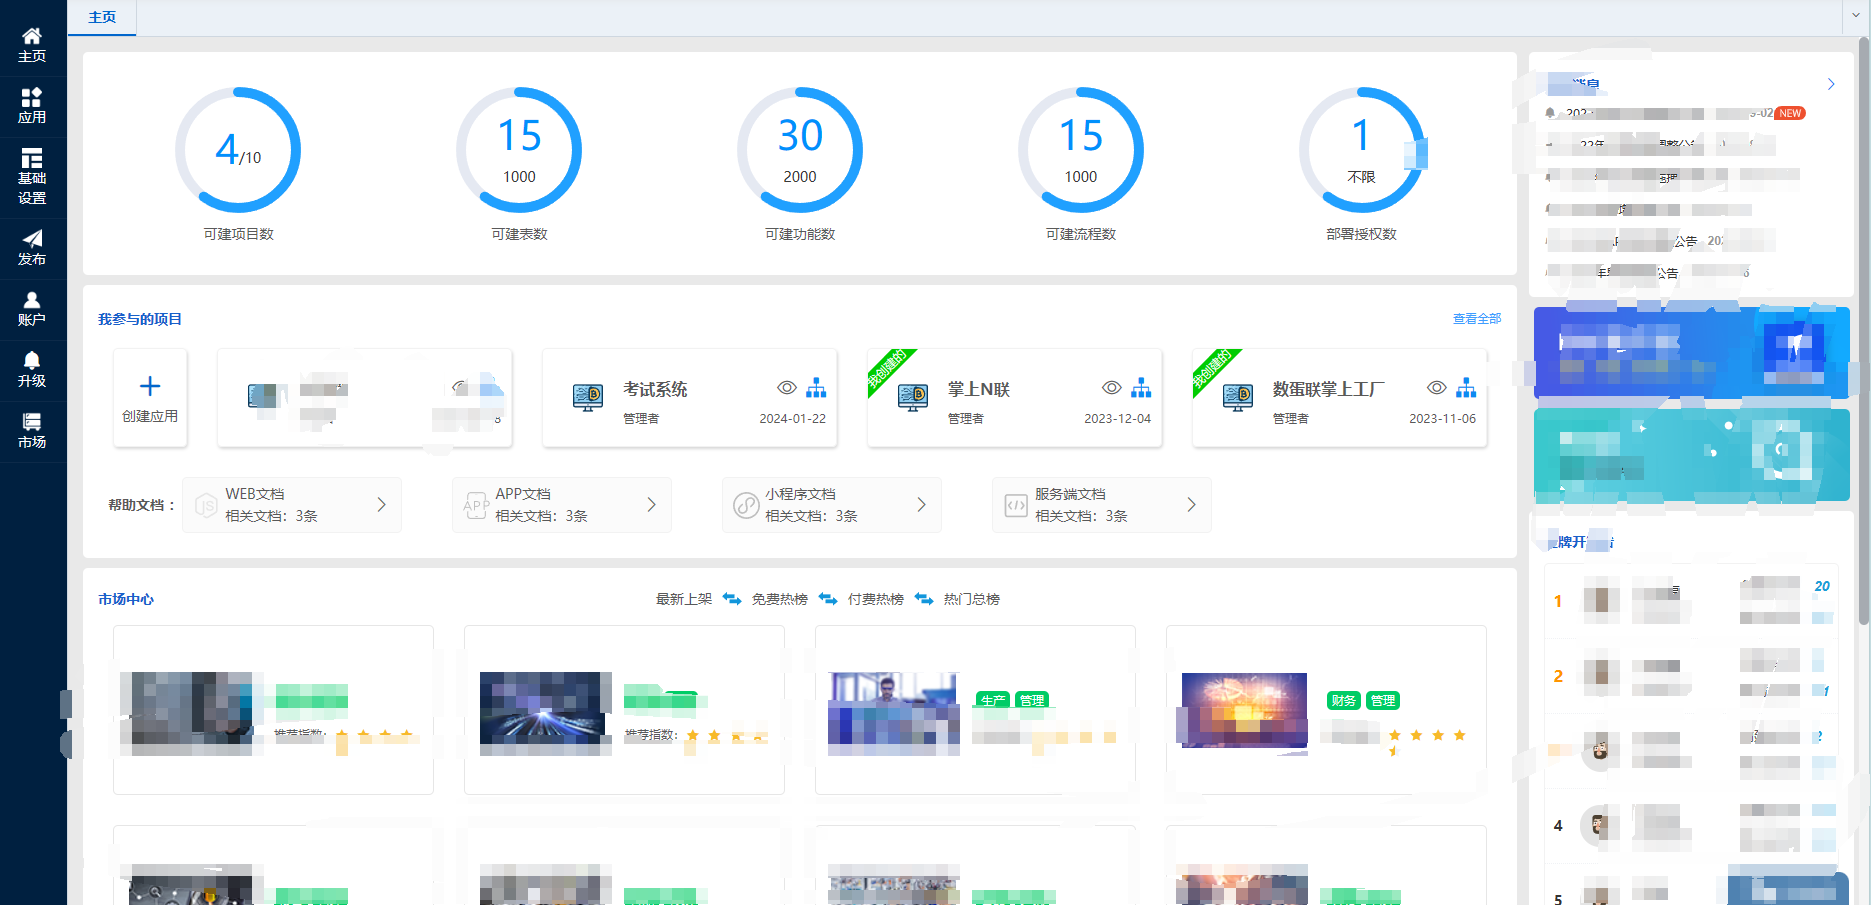
Task: Open the 数蛋联掌上工厂 project title
Action: click(x=1329, y=389)
